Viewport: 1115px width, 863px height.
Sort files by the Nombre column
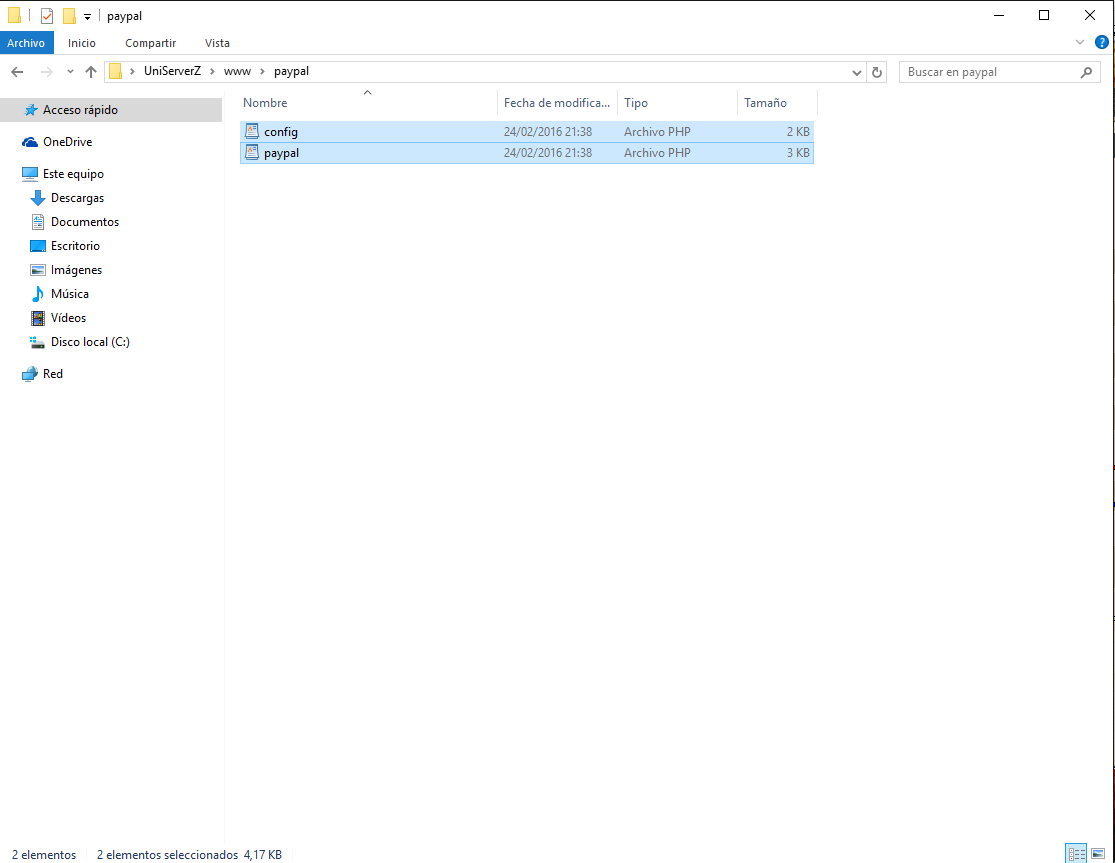[x=368, y=102]
